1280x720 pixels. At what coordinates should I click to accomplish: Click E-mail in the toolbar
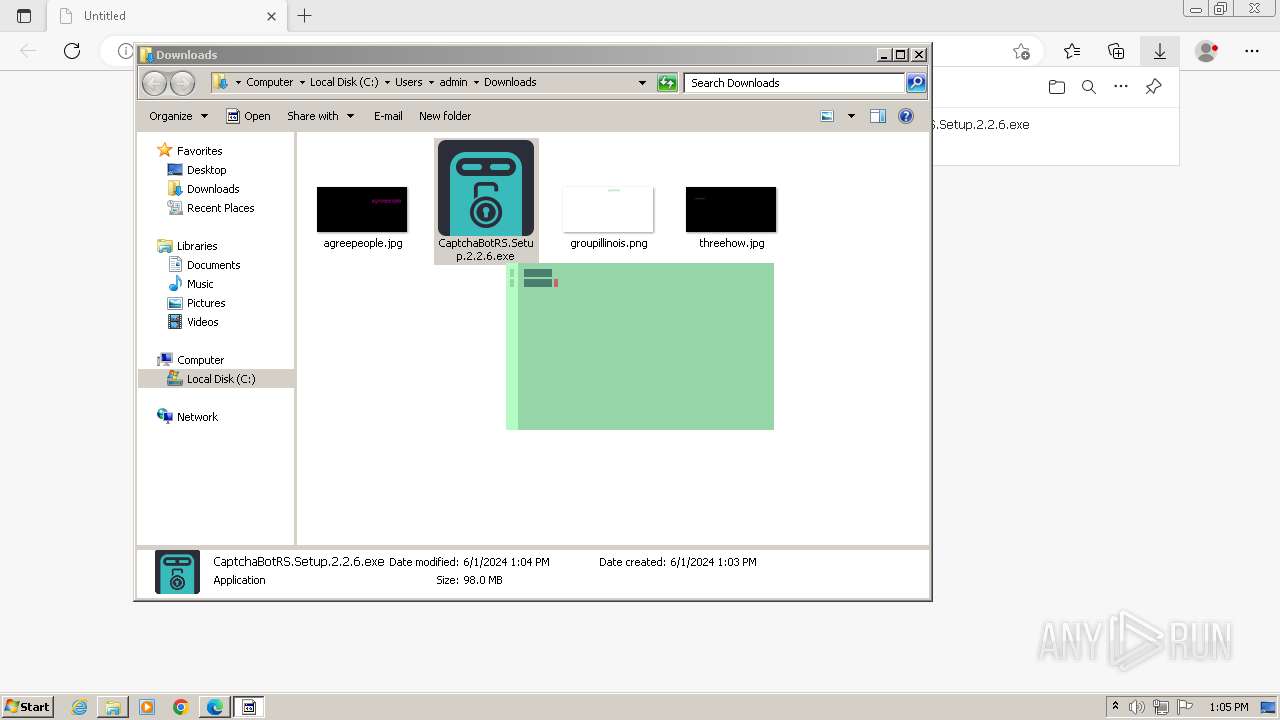(388, 116)
